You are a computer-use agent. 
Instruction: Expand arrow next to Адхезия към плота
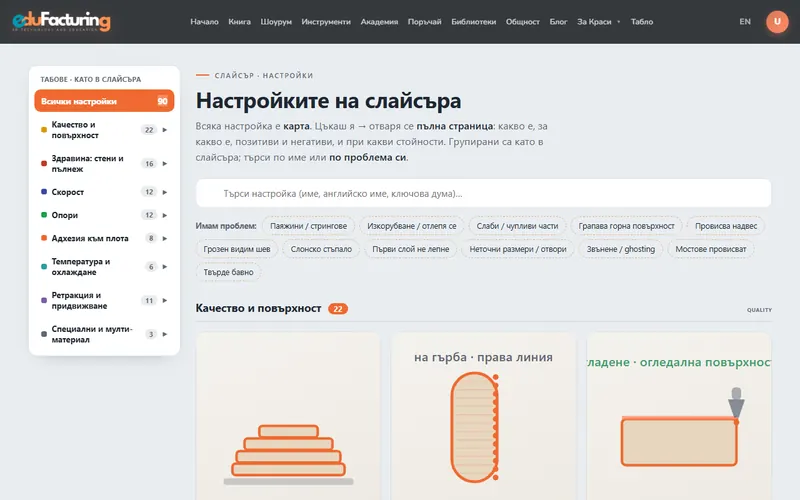165,238
